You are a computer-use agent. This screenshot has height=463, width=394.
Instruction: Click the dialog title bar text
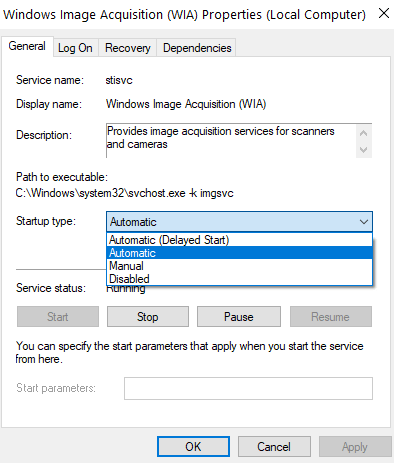pos(184,15)
